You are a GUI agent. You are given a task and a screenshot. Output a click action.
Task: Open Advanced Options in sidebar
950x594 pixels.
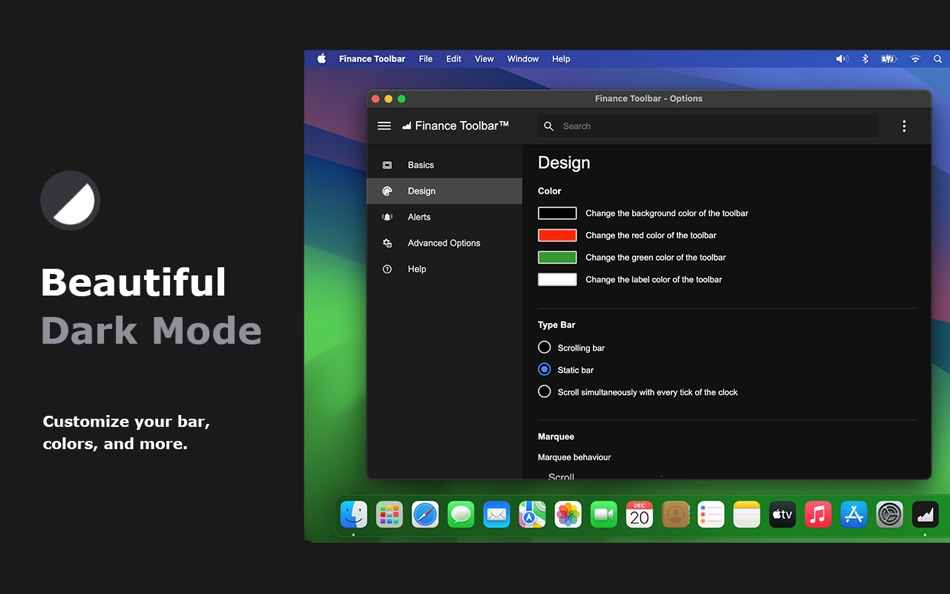[444, 243]
